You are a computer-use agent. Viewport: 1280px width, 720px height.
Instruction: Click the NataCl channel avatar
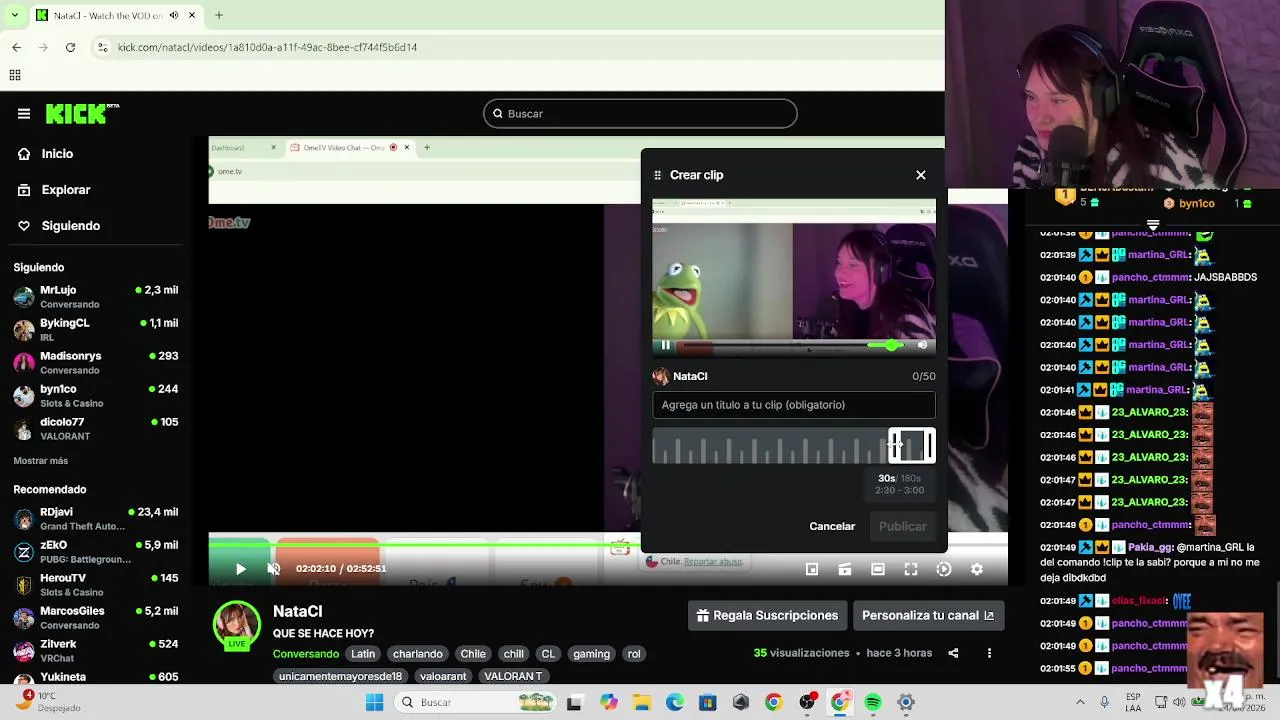(237, 626)
